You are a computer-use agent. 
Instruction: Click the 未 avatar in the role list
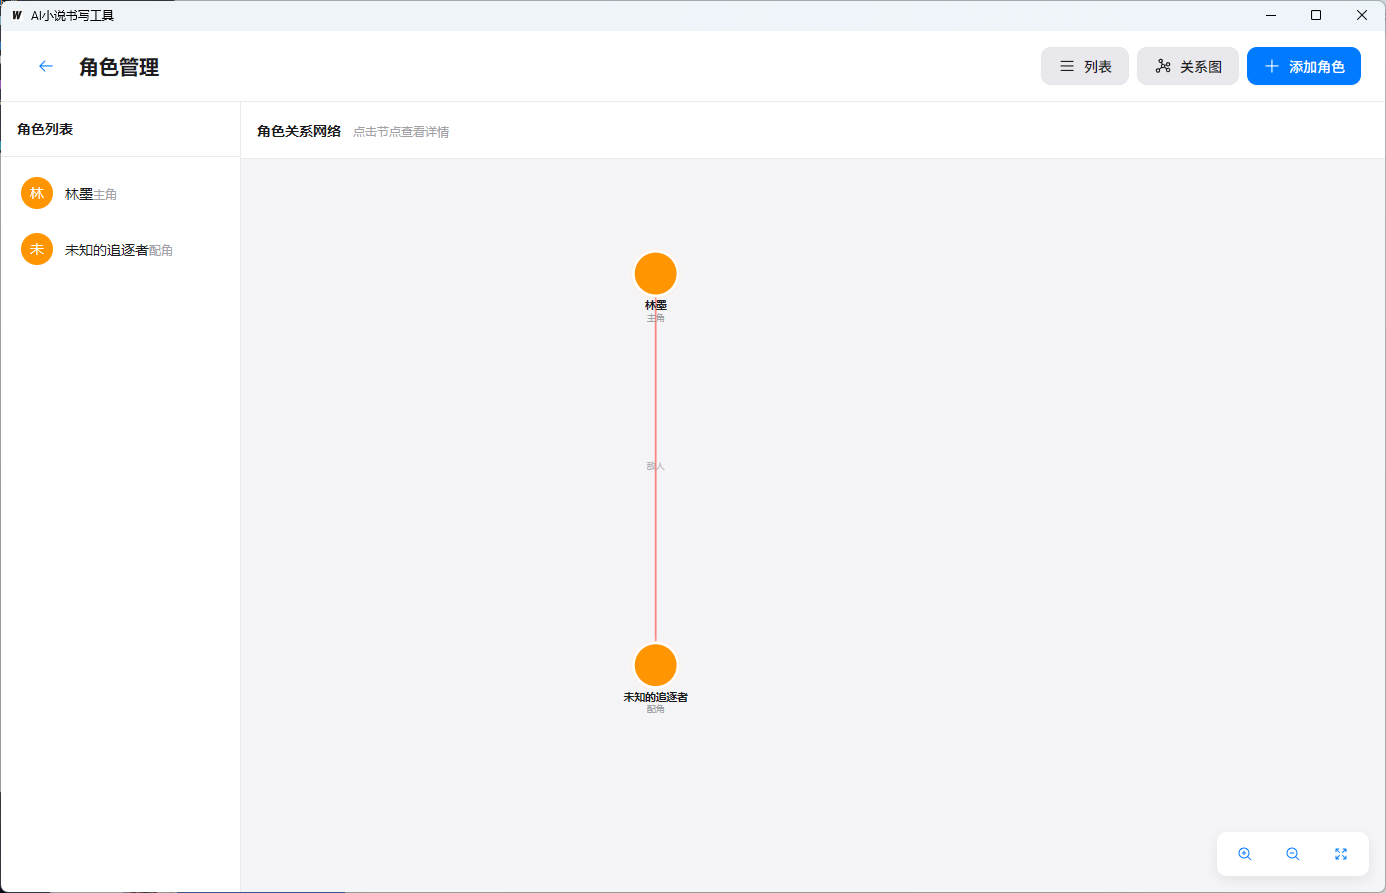[37, 250]
